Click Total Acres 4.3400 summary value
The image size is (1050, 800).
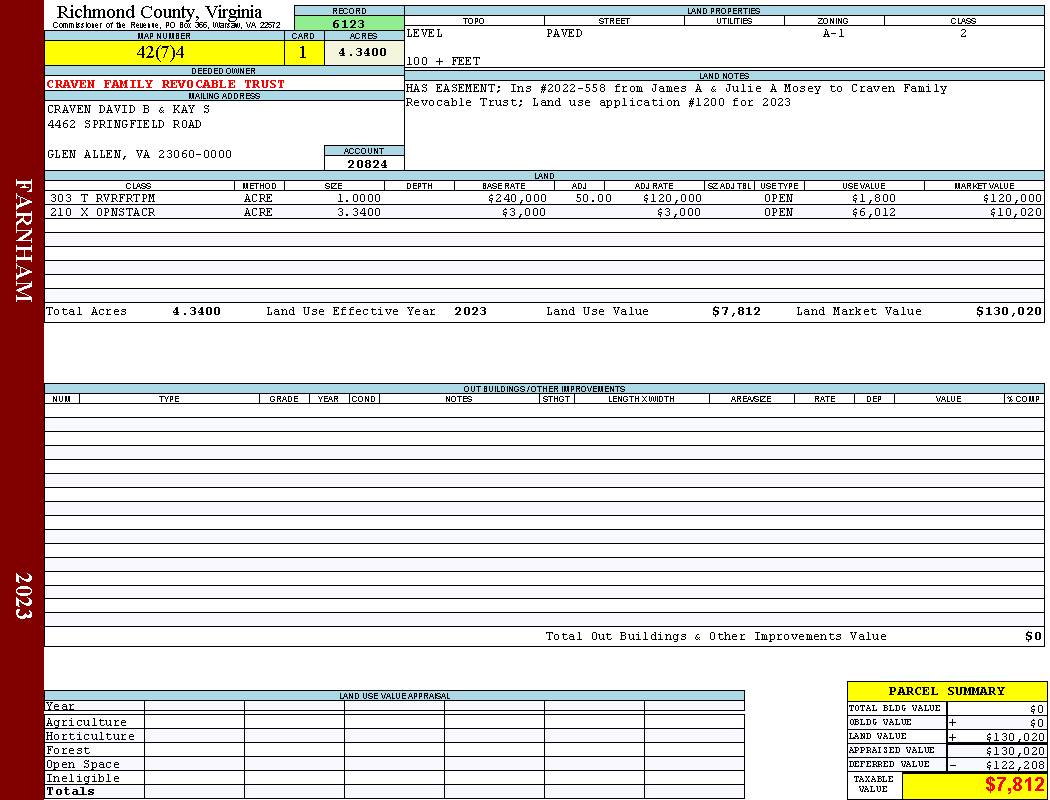coord(196,311)
